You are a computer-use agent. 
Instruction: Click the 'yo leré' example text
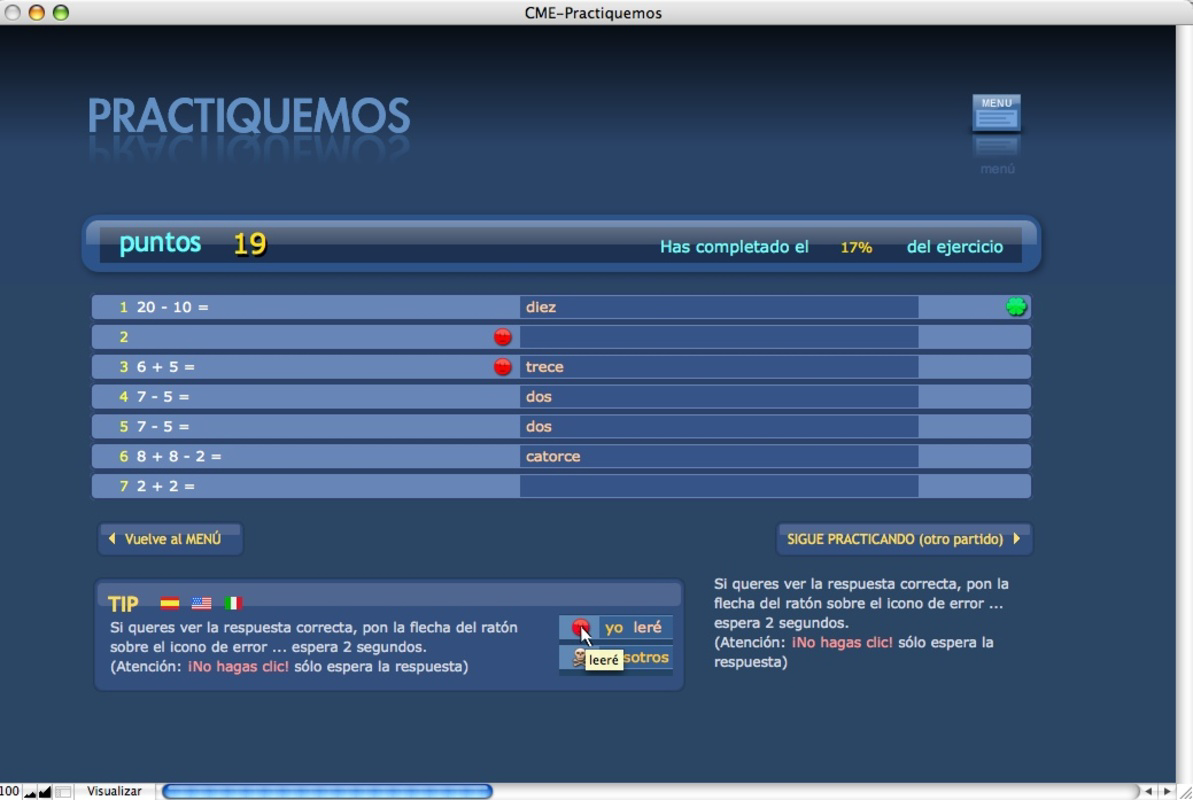coord(633,627)
